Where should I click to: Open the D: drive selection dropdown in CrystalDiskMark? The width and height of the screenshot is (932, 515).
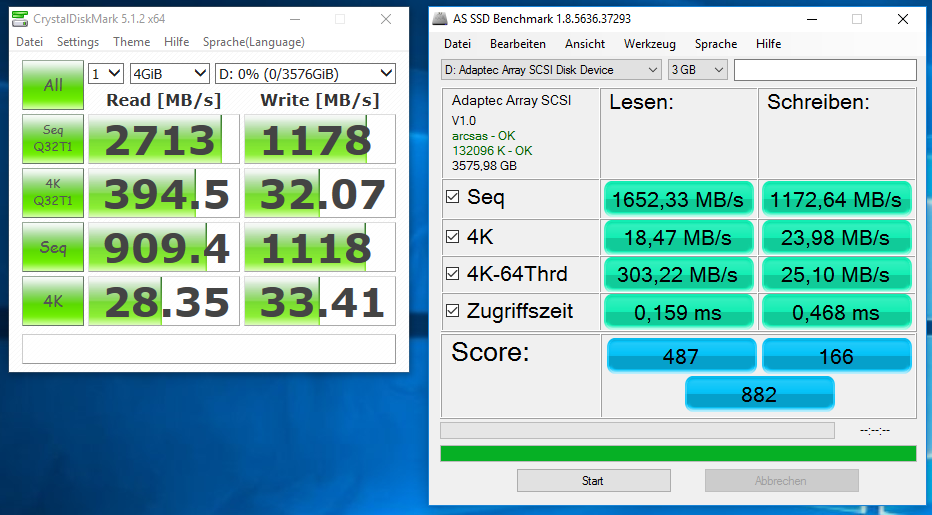pyautogui.click(x=306, y=74)
